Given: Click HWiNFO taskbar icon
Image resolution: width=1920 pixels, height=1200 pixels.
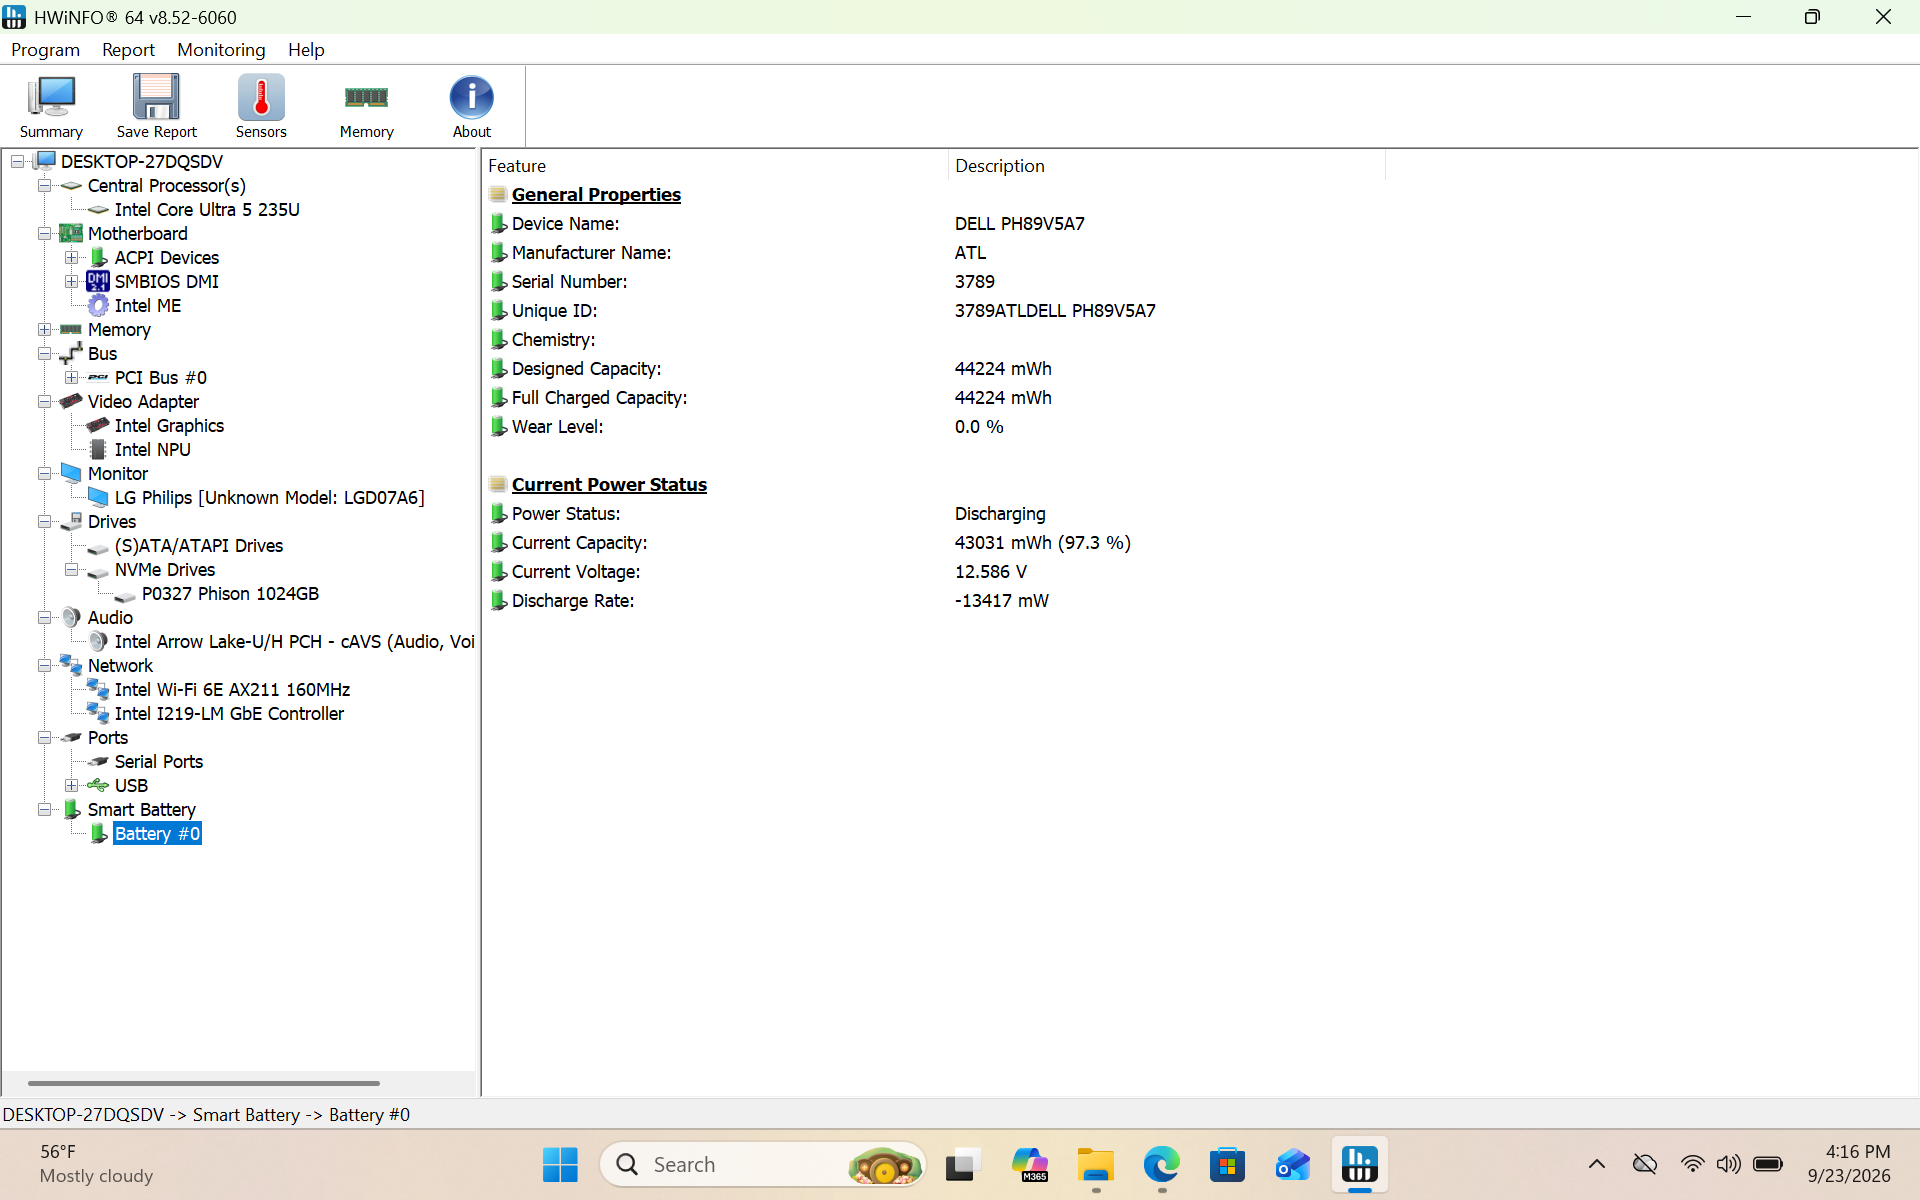Looking at the screenshot, I should 1360,1165.
